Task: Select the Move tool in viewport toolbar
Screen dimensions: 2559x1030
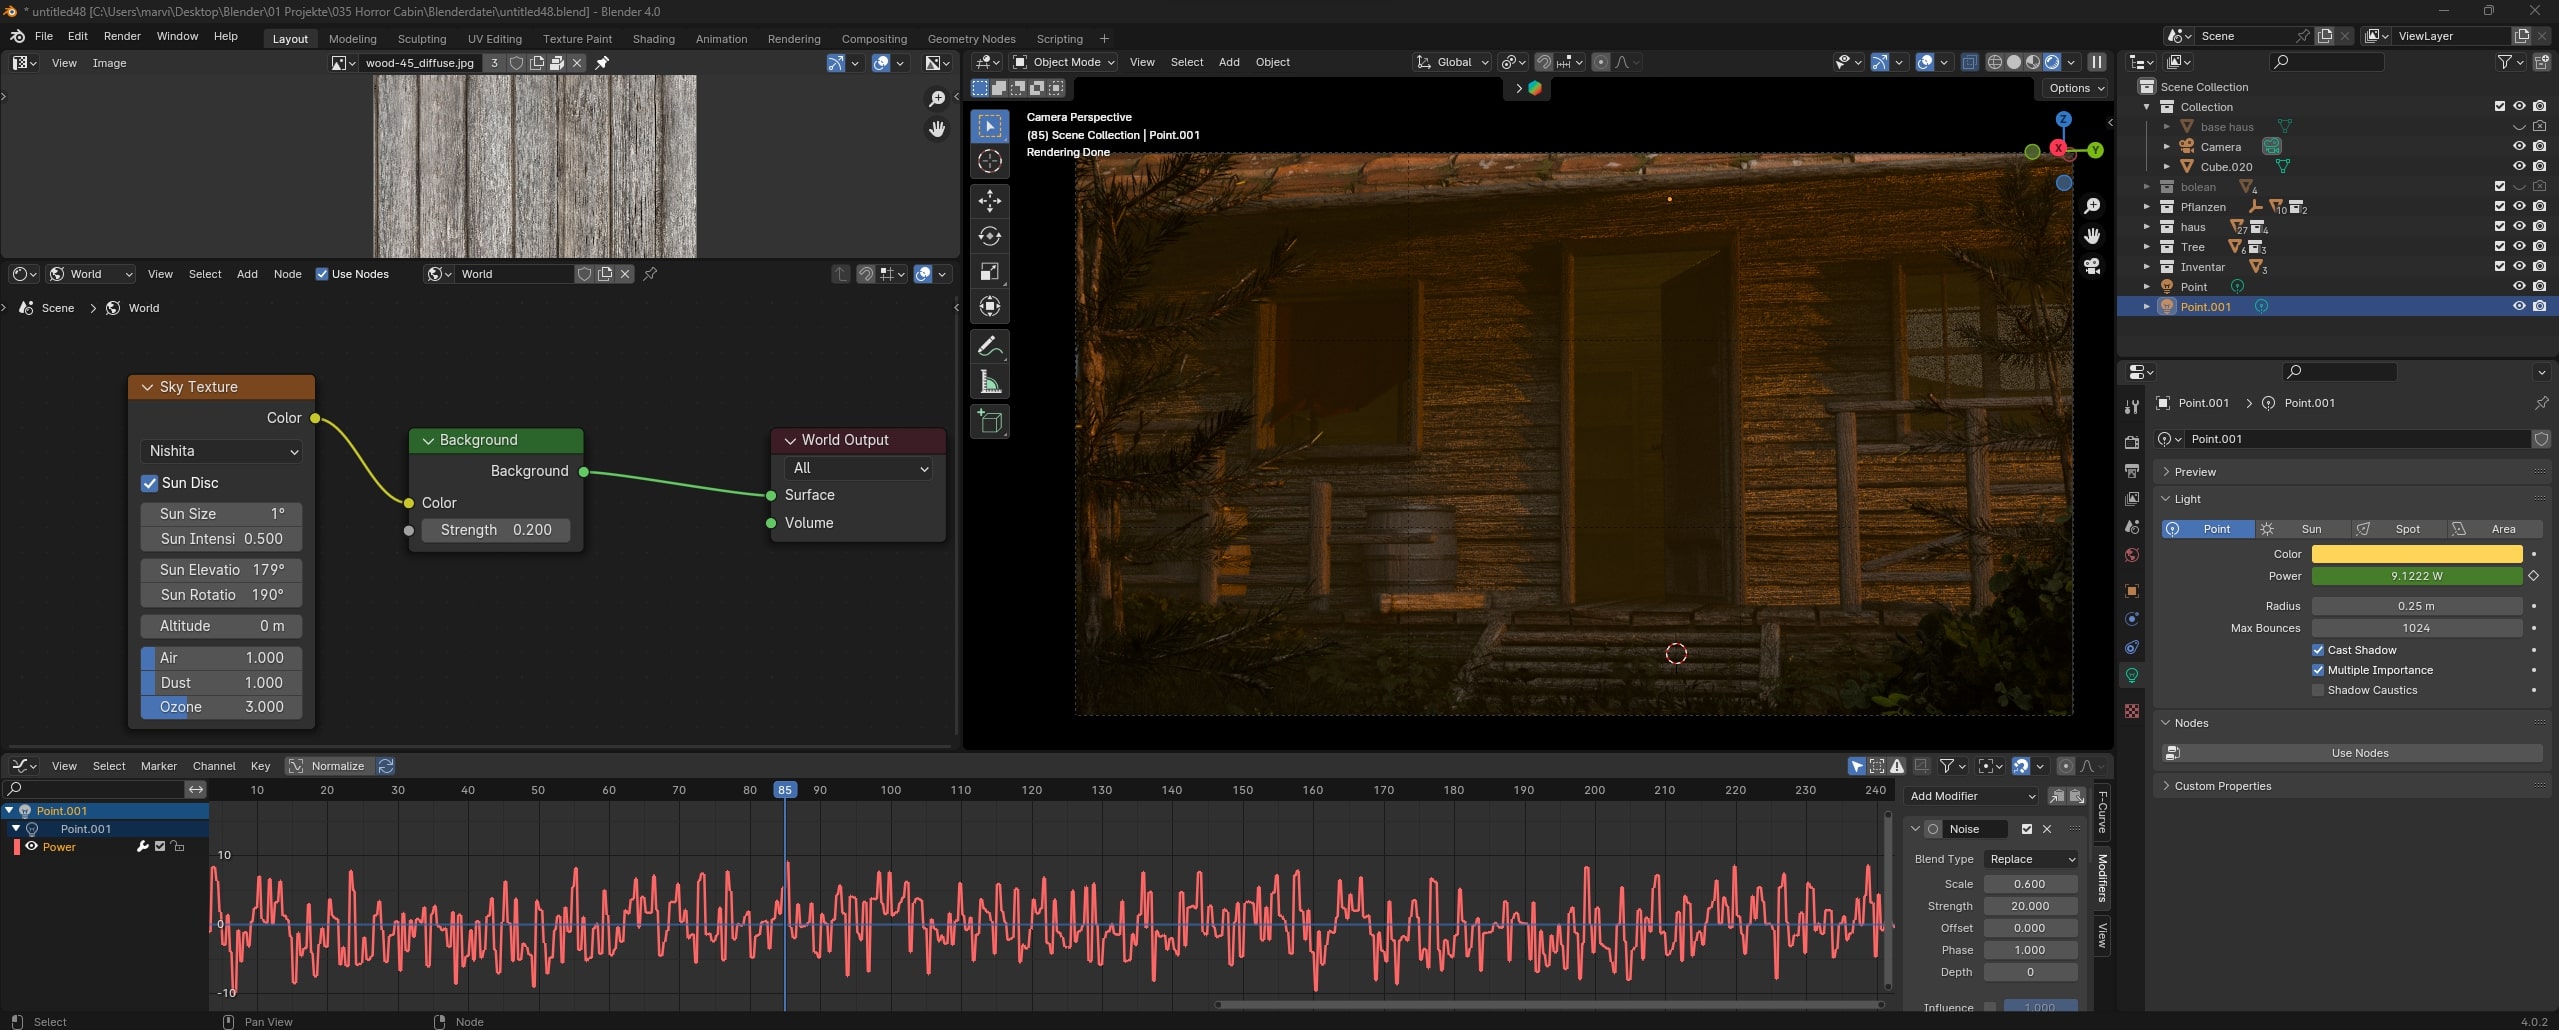Action: tap(989, 201)
